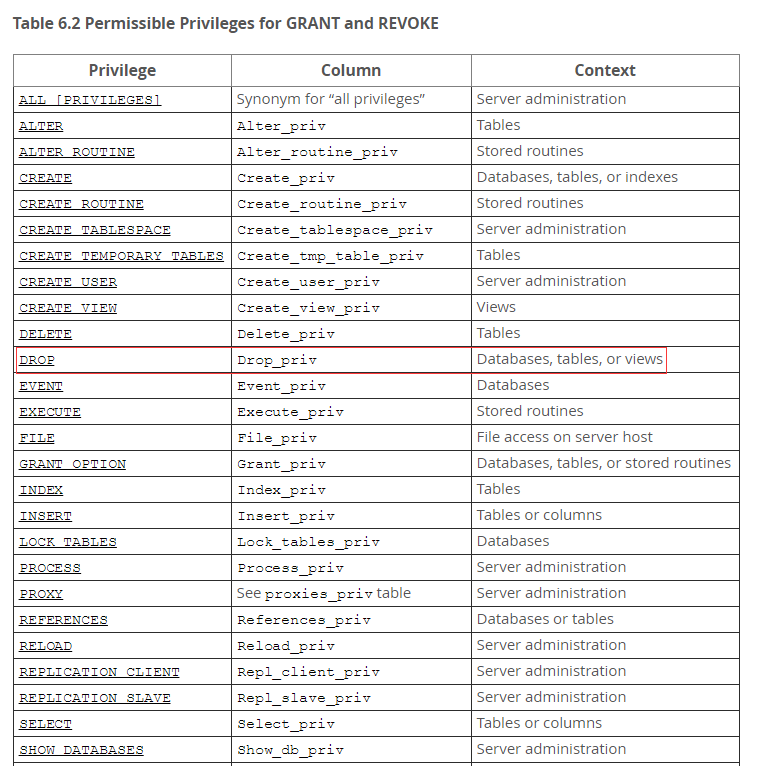Viewport: 757px width, 766px height.
Task: Open the GRANT OPTION link
Action: (72, 464)
